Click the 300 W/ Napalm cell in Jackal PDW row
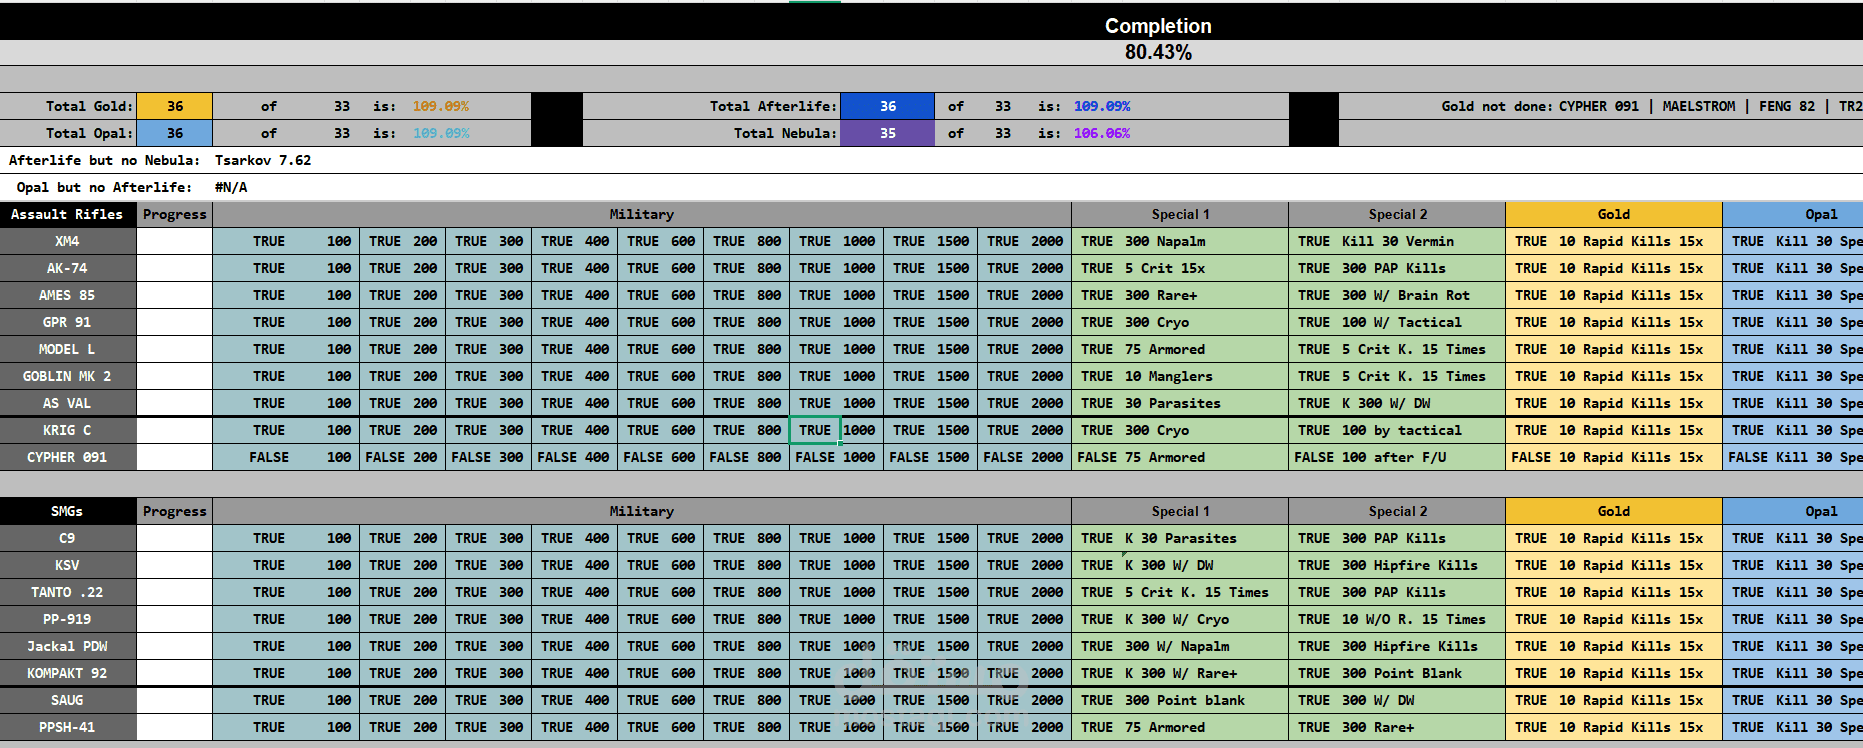 tap(1204, 646)
